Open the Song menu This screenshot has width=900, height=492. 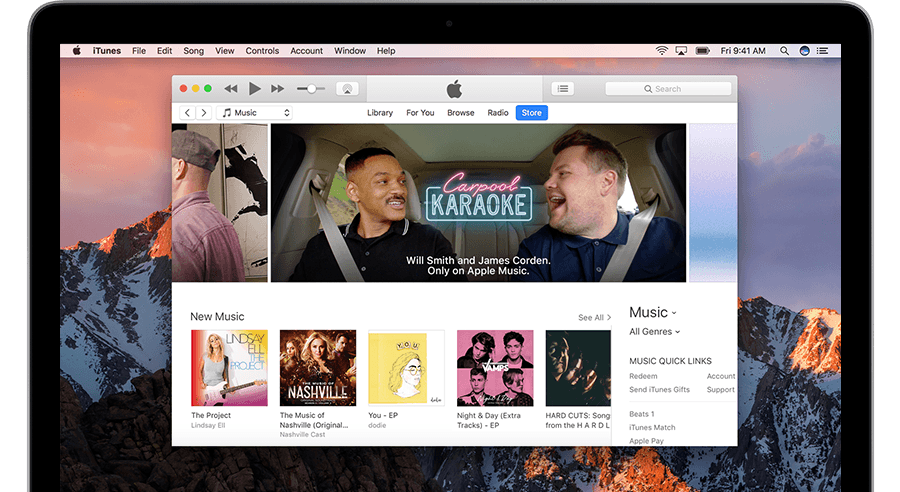pyautogui.click(x=193, y=51)
